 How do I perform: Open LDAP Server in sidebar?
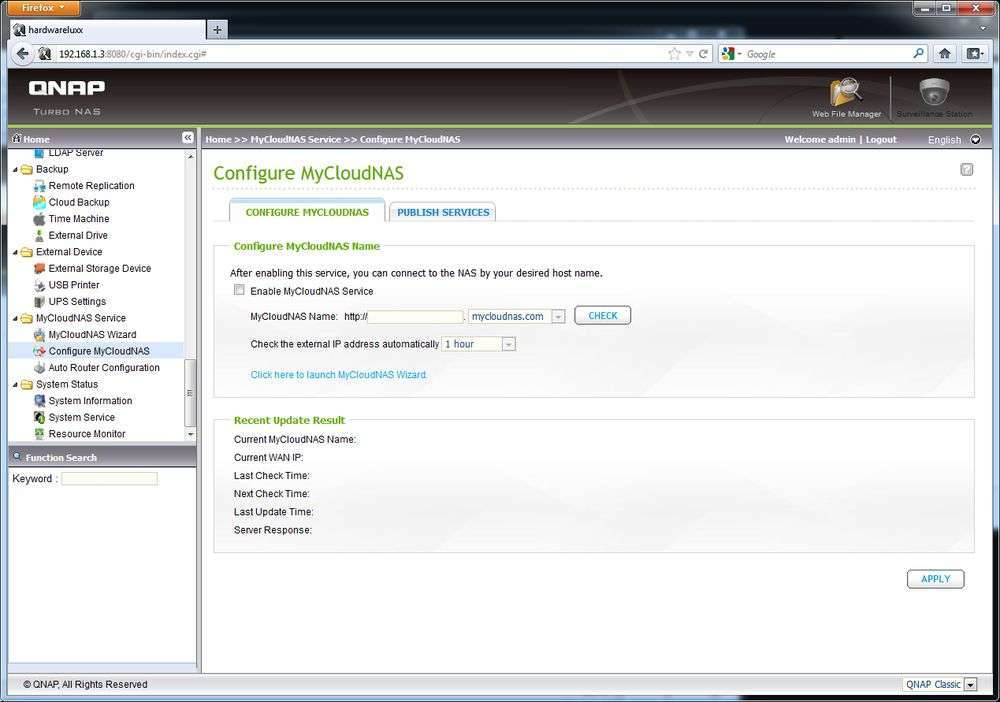tap(75, 153)
